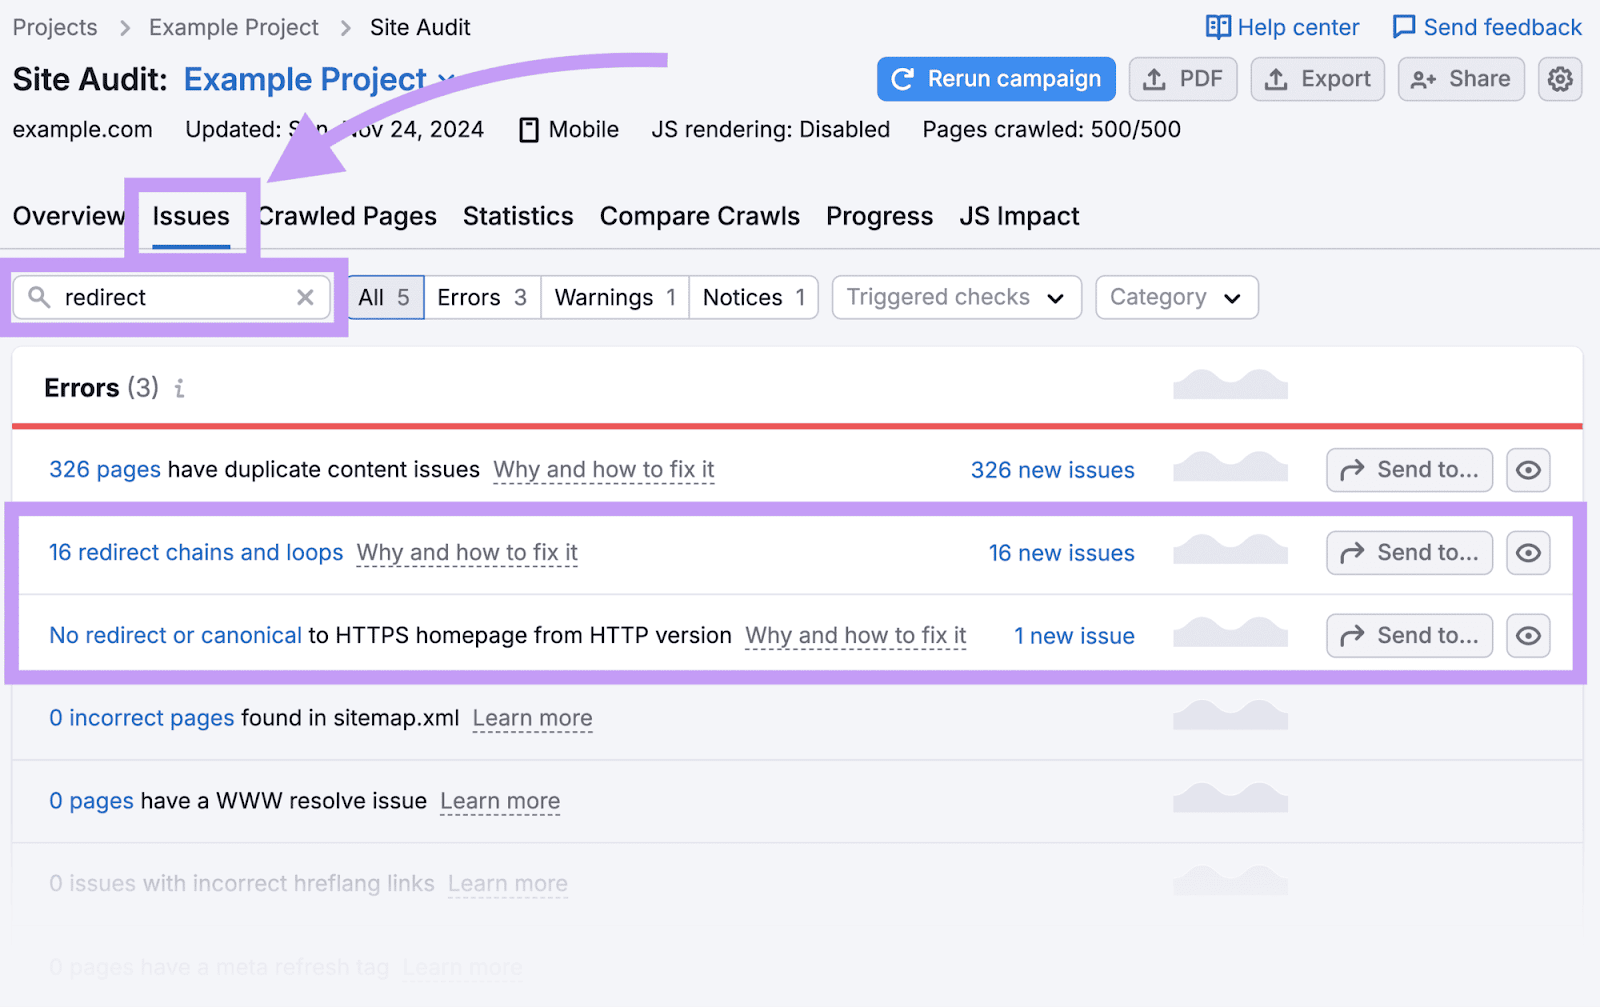Click the Errors info icon
This screenshot has height=1007, width=1600.
[x=179, y=389]
